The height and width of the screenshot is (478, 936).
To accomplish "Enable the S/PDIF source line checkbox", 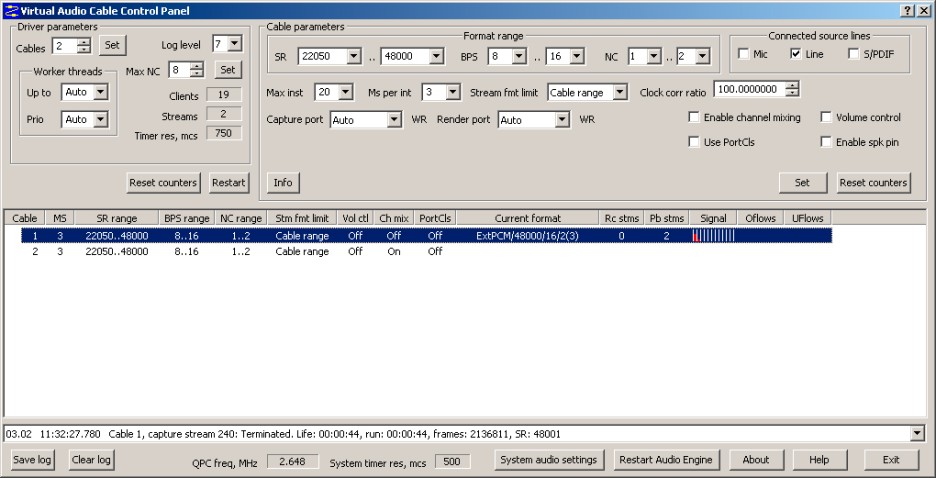I will pos(854,54).
